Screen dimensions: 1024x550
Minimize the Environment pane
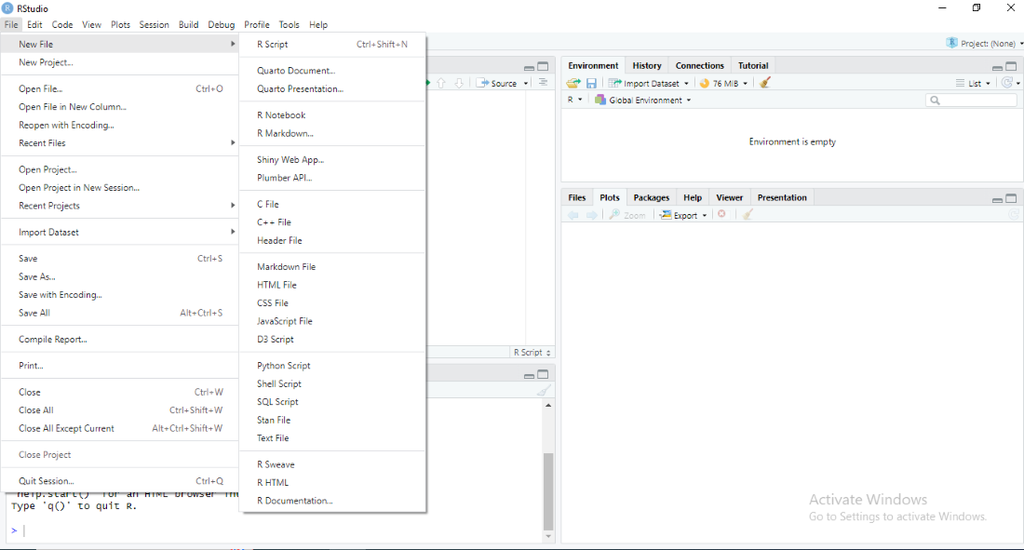tap(997, 67)
